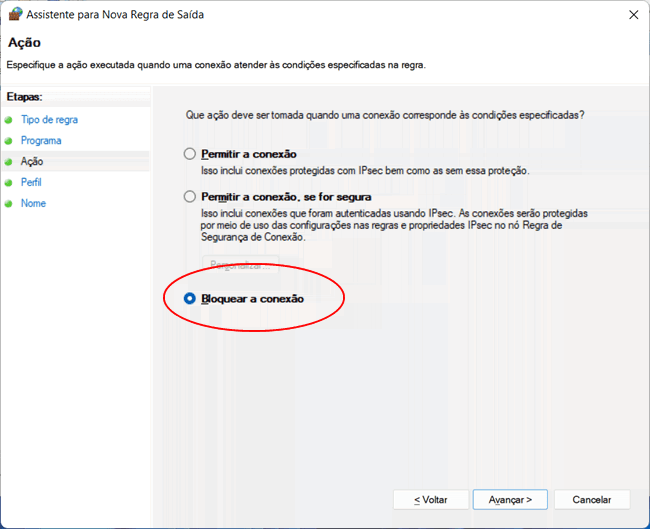Close the Nova Regra de Saída wizard
650x529 pixels.
tap(632, 15)
